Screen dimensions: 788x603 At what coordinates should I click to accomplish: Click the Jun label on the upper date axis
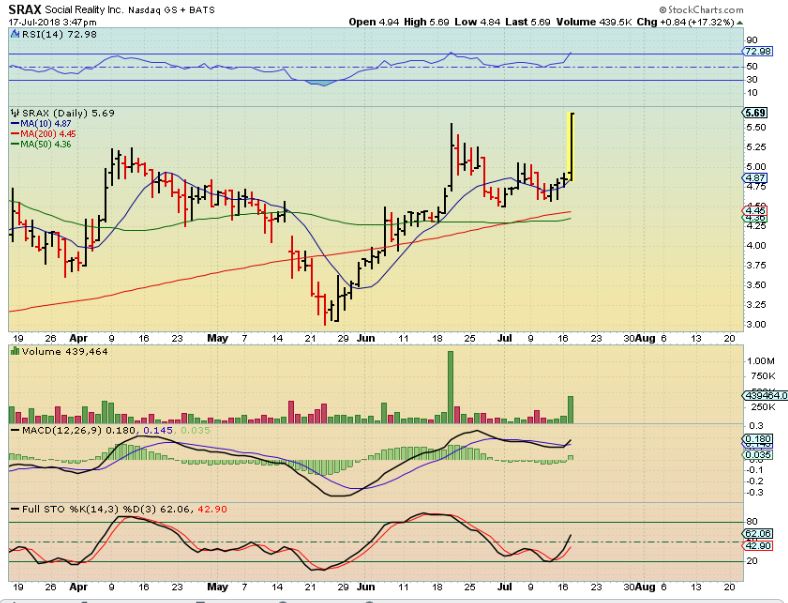click(366, 338)
